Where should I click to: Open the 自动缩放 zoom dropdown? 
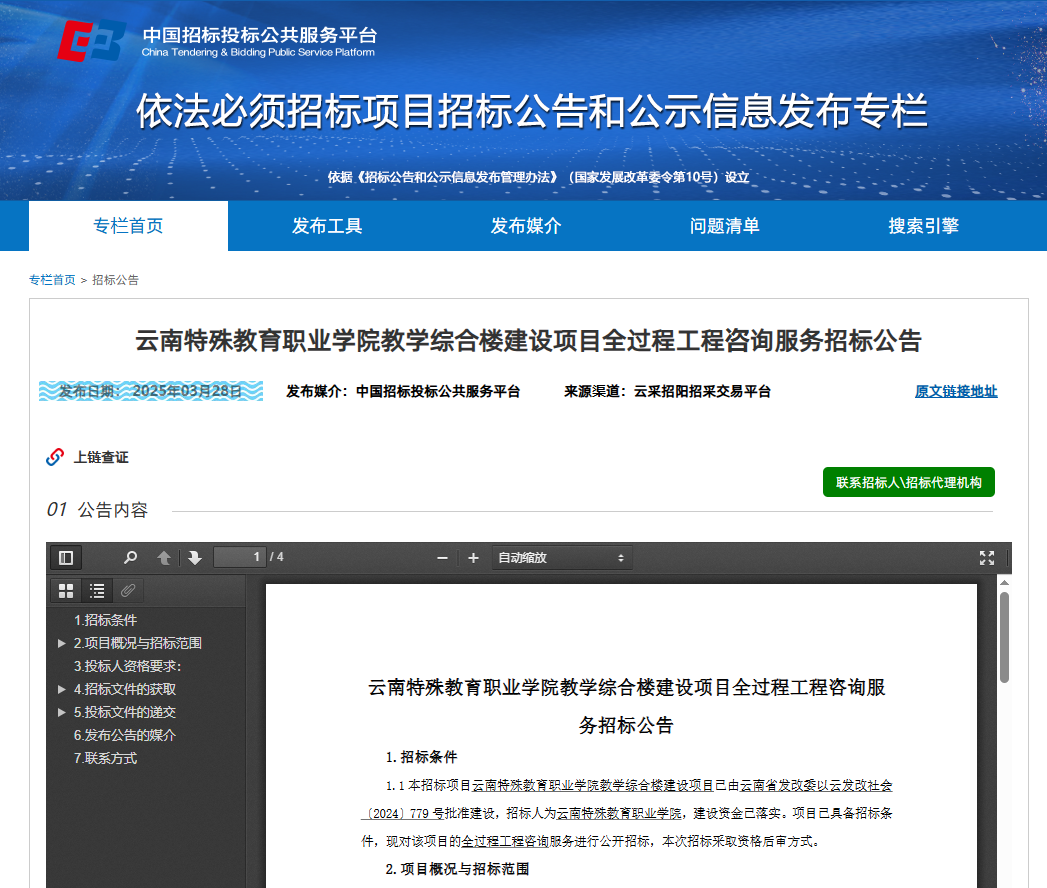pos(561,557)
